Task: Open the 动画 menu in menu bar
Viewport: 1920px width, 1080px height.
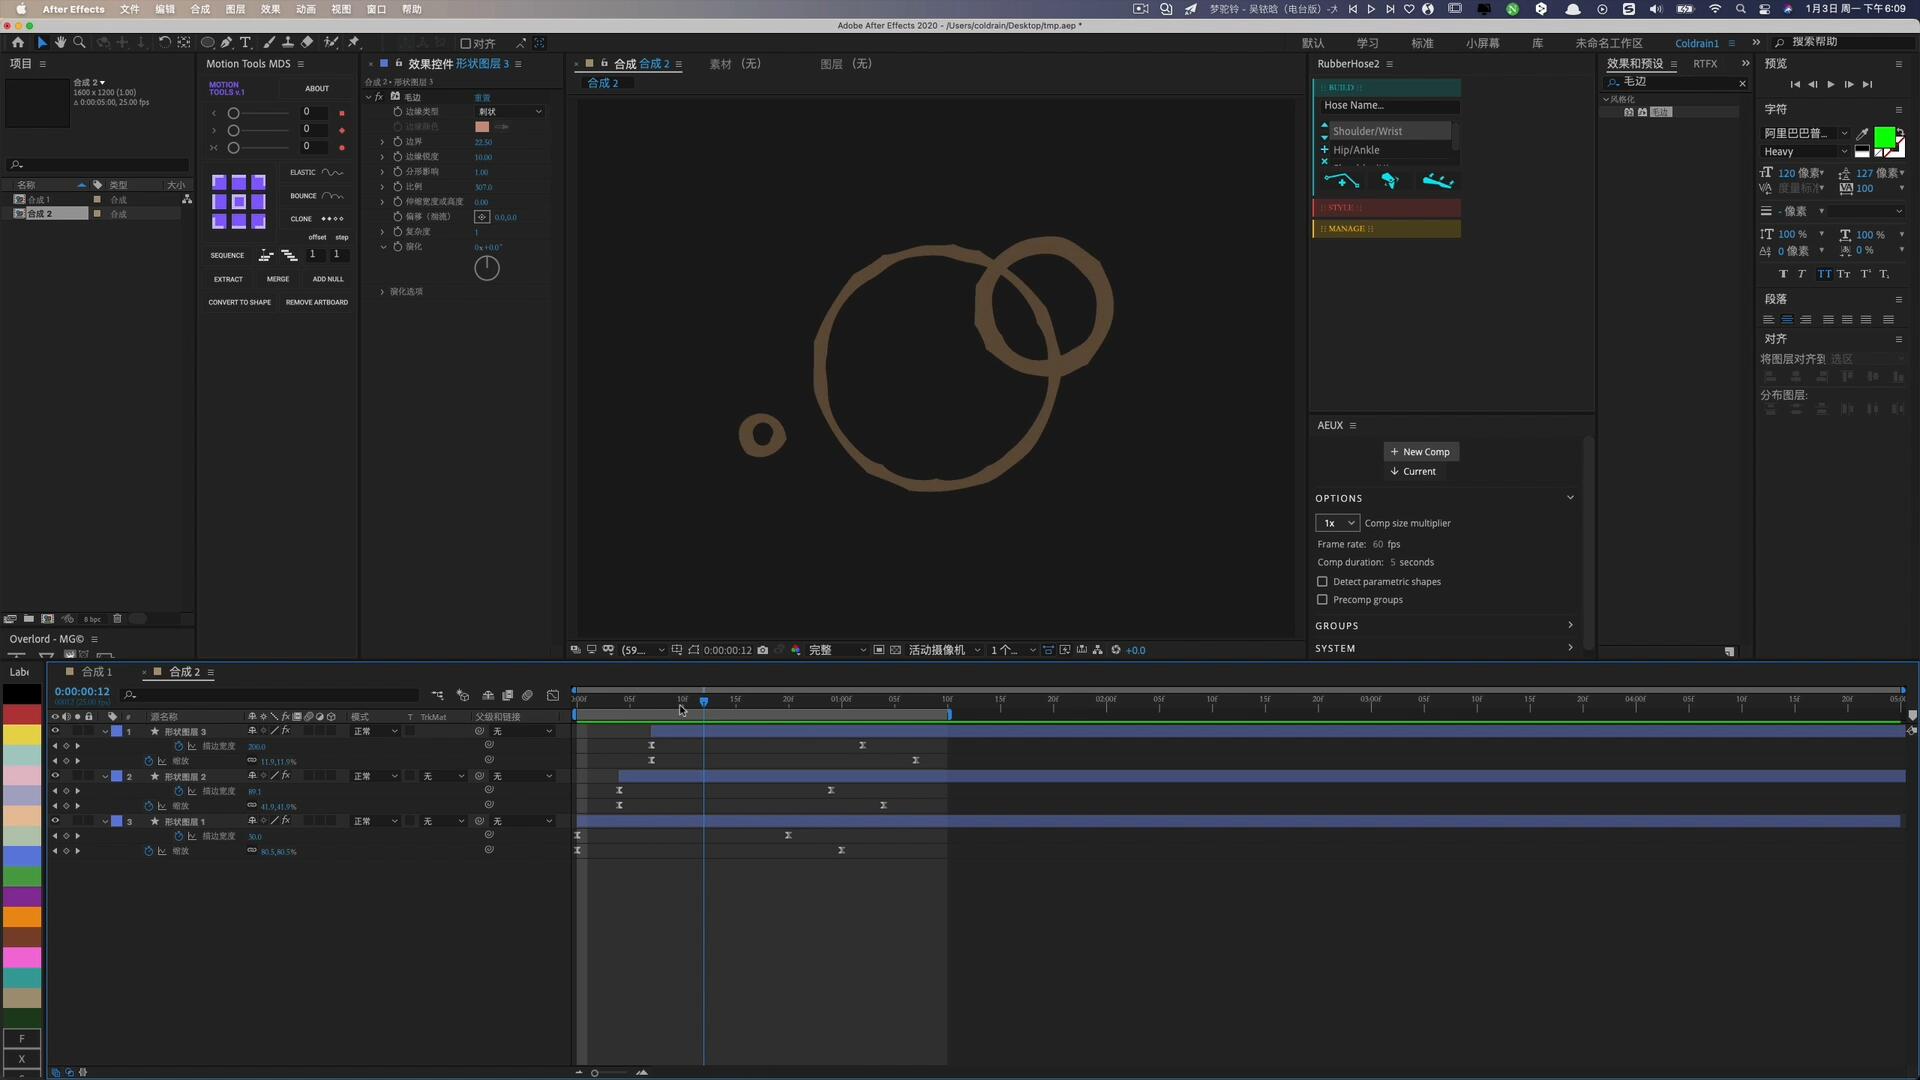Action: click(306, 9)
